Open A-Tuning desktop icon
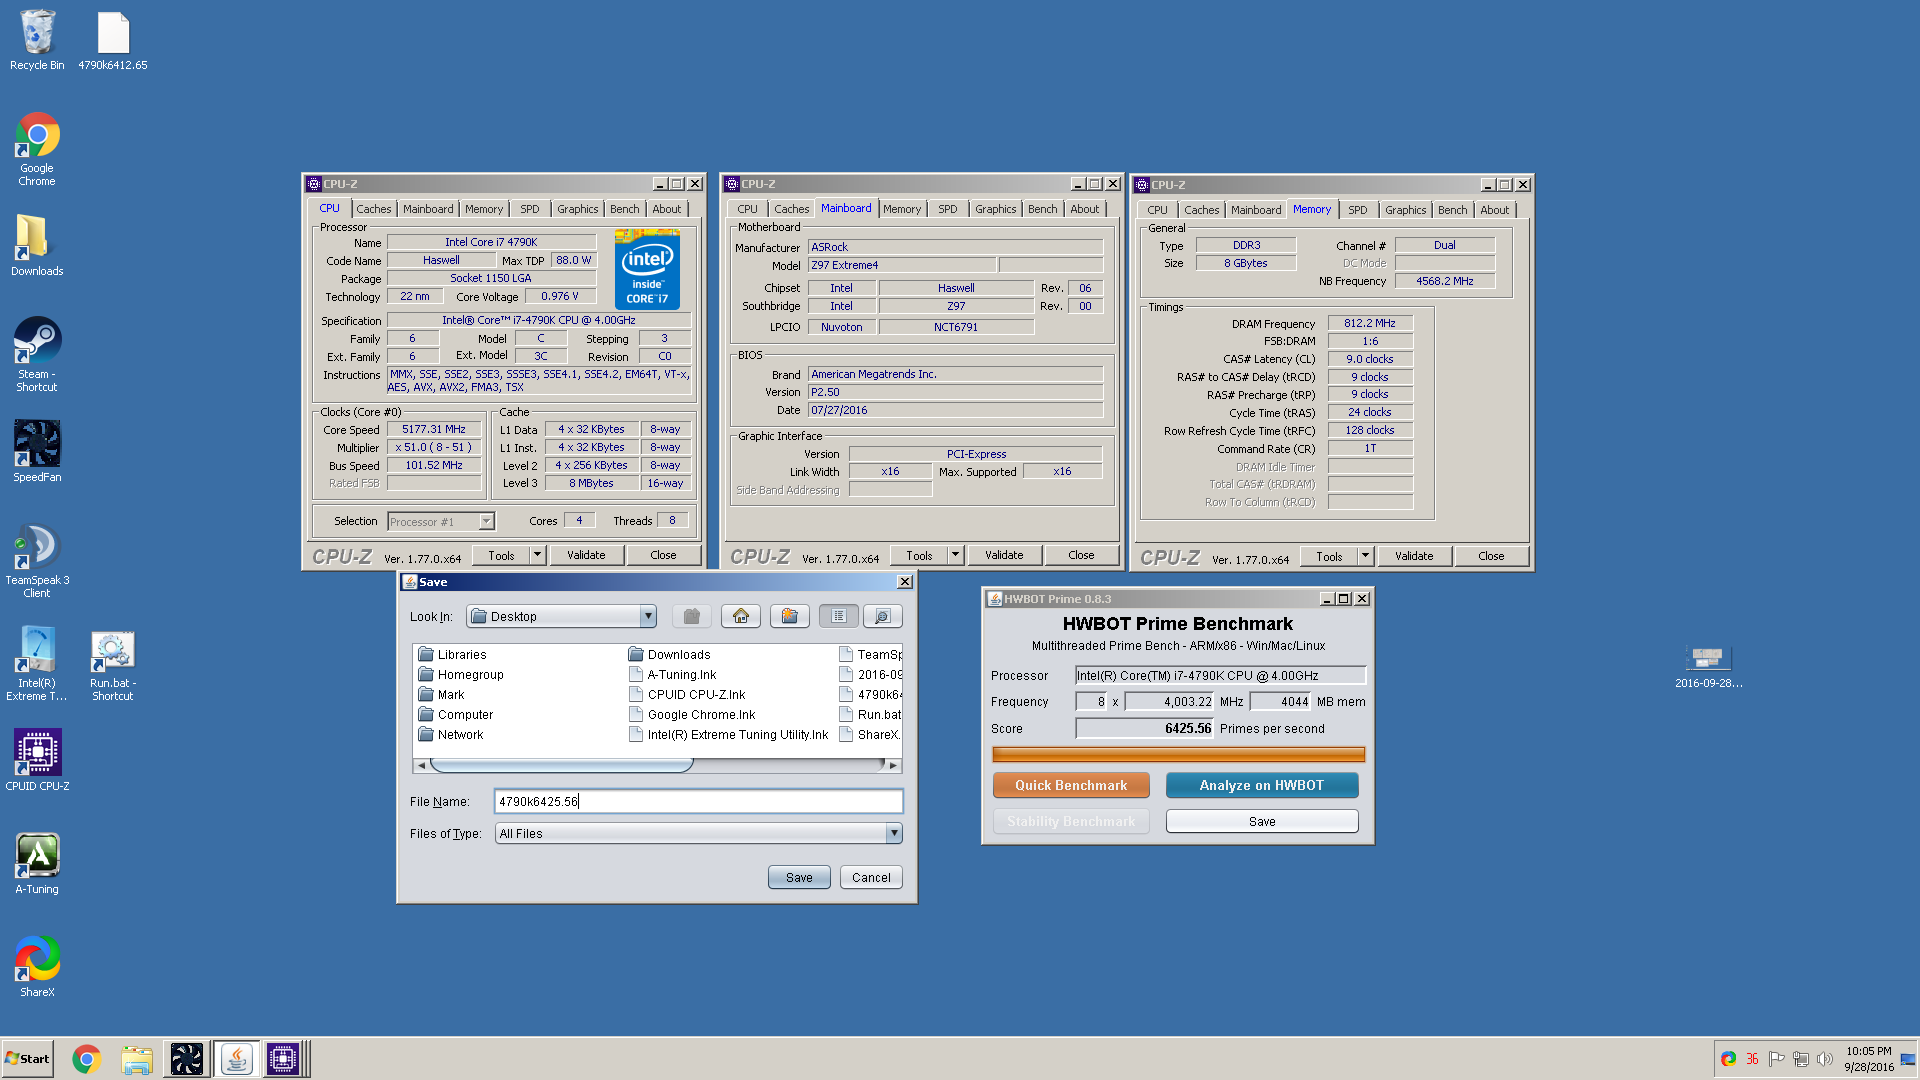The image size is (1920, 1080). click(37, 864)
